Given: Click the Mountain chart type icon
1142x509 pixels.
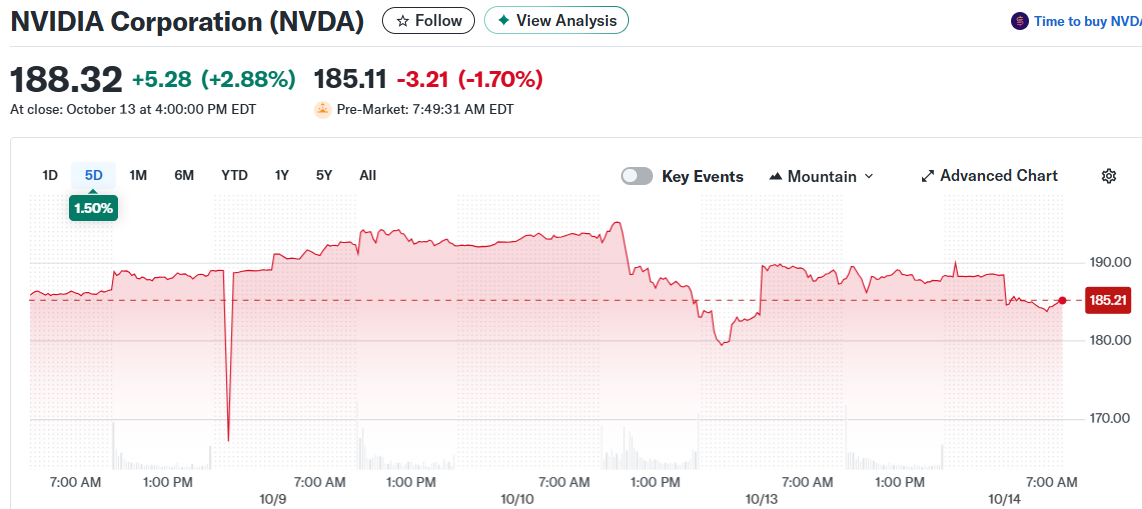Looking at the screenshot, I should [x=775, y=176].
